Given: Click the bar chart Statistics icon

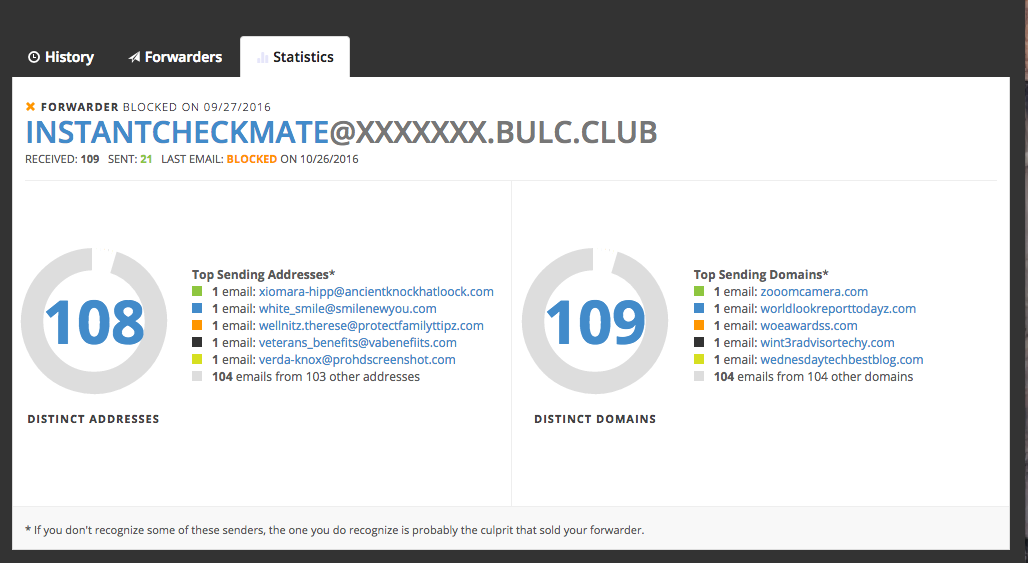Looking at the screenshot, I should click(262, 57).
